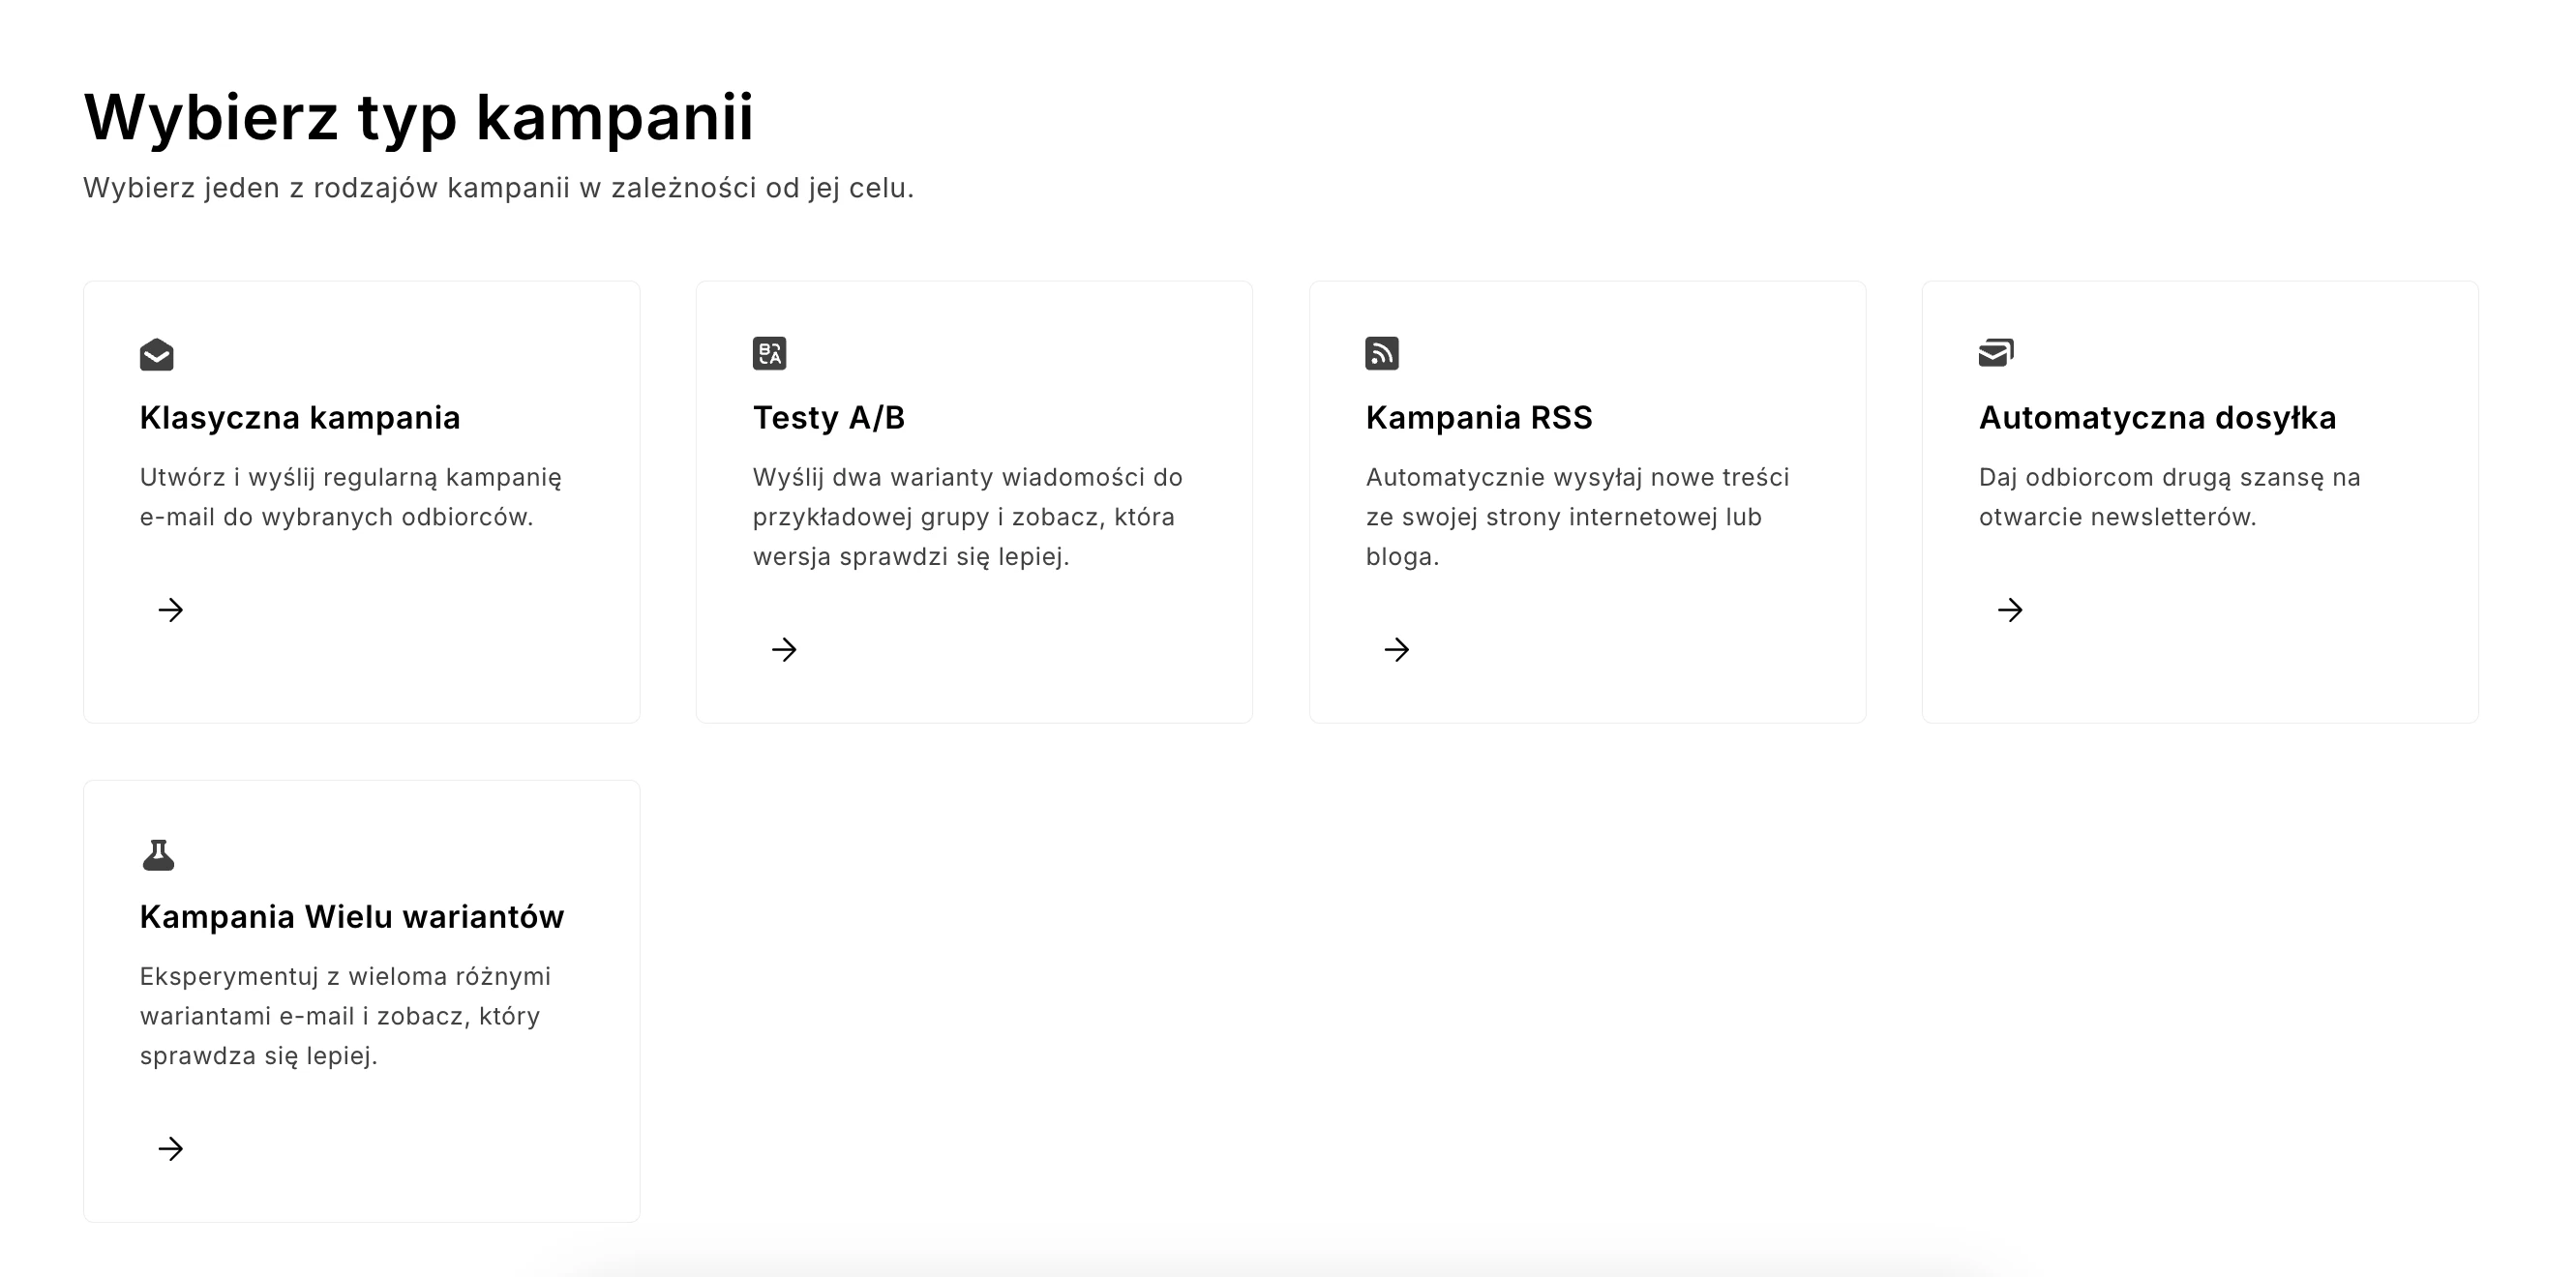
Task: Click the stacked envelopes icon for Automatyczna dosyłka
Action: 1995,353
